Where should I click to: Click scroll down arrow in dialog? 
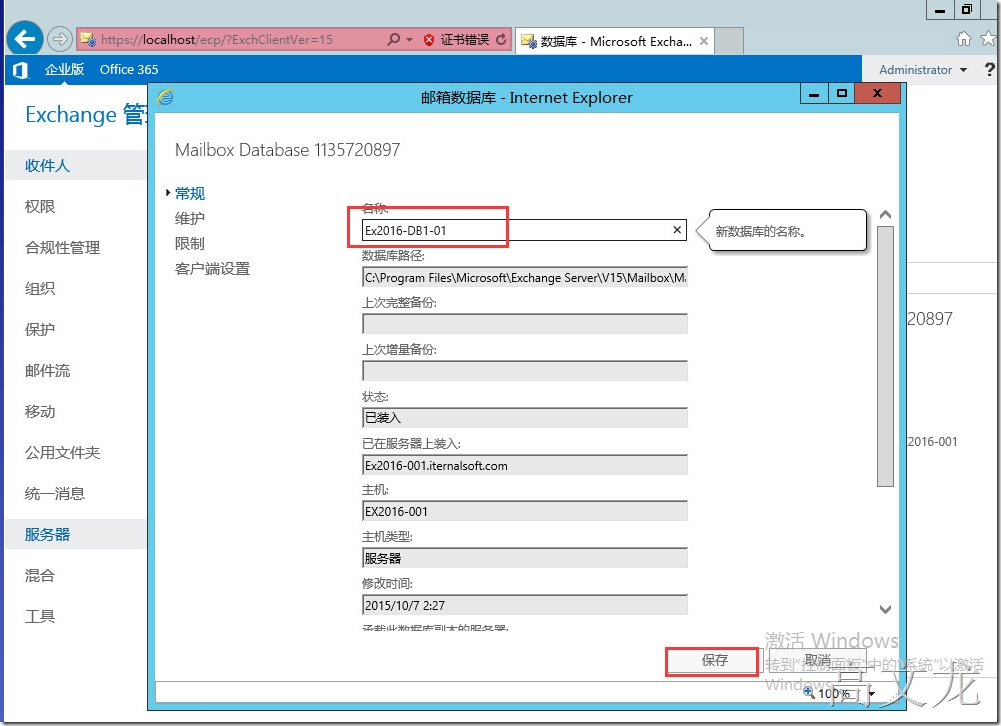pos(885,609)
